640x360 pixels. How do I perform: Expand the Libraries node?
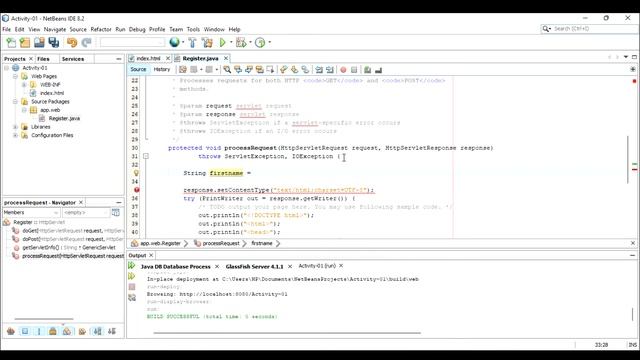pos(15,127)
